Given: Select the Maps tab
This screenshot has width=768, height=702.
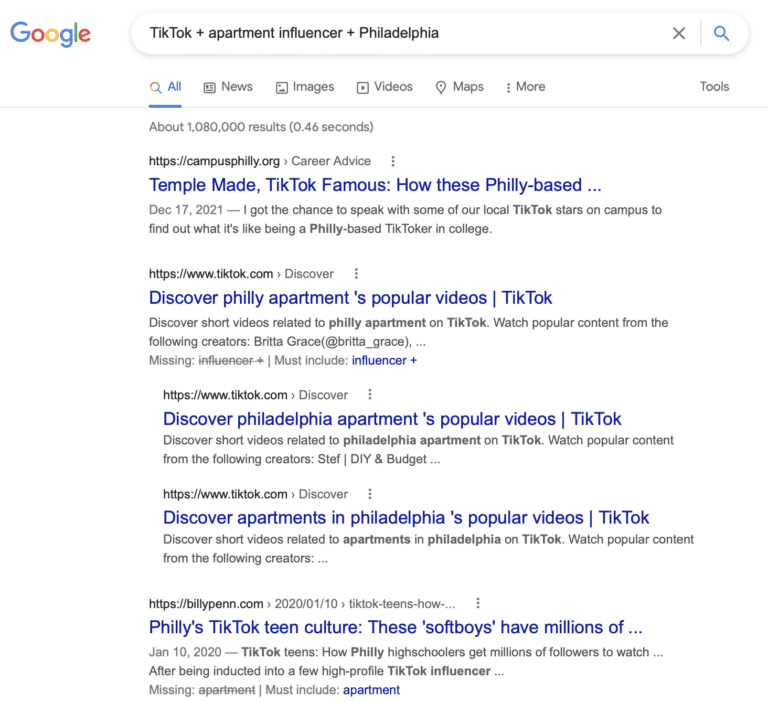Looking at the screenshot, I should pos(459,87).
